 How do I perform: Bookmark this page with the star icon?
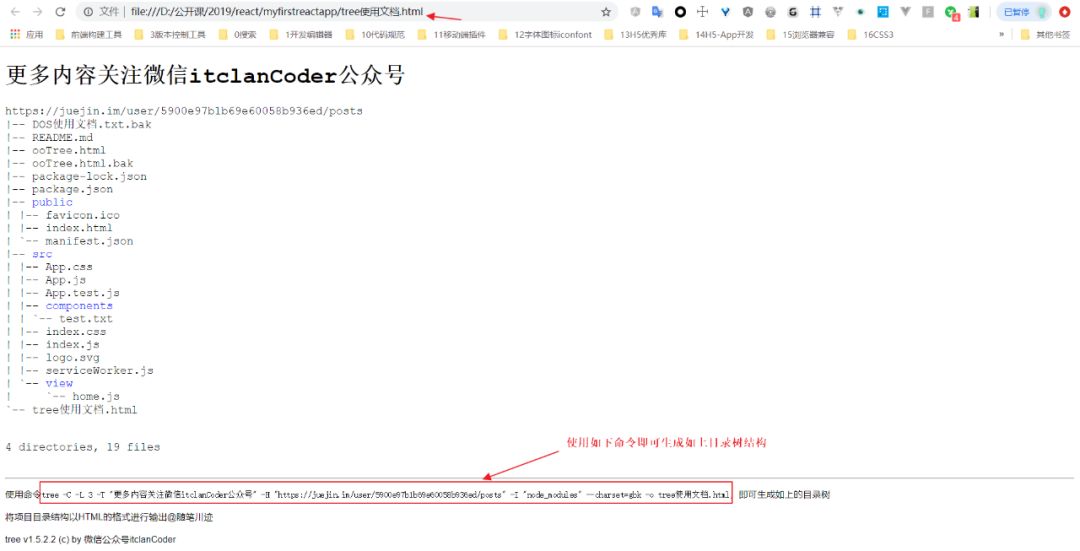click(606, 12)
